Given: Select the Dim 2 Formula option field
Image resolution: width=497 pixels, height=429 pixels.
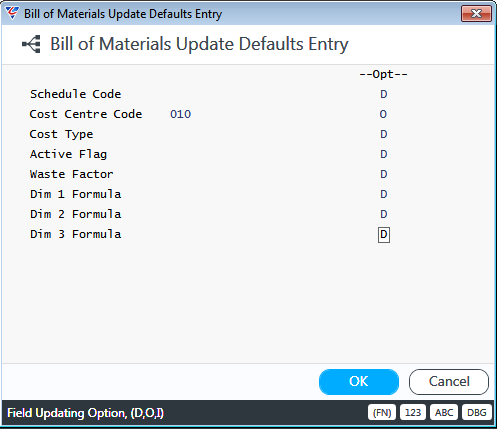Looking at the screenshot, I should point(384,214).
